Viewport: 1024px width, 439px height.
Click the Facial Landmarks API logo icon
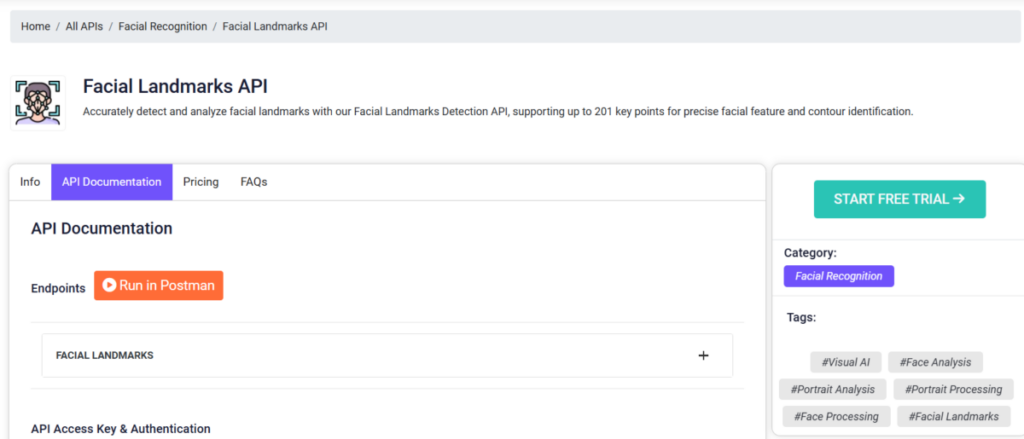(38, 103)
